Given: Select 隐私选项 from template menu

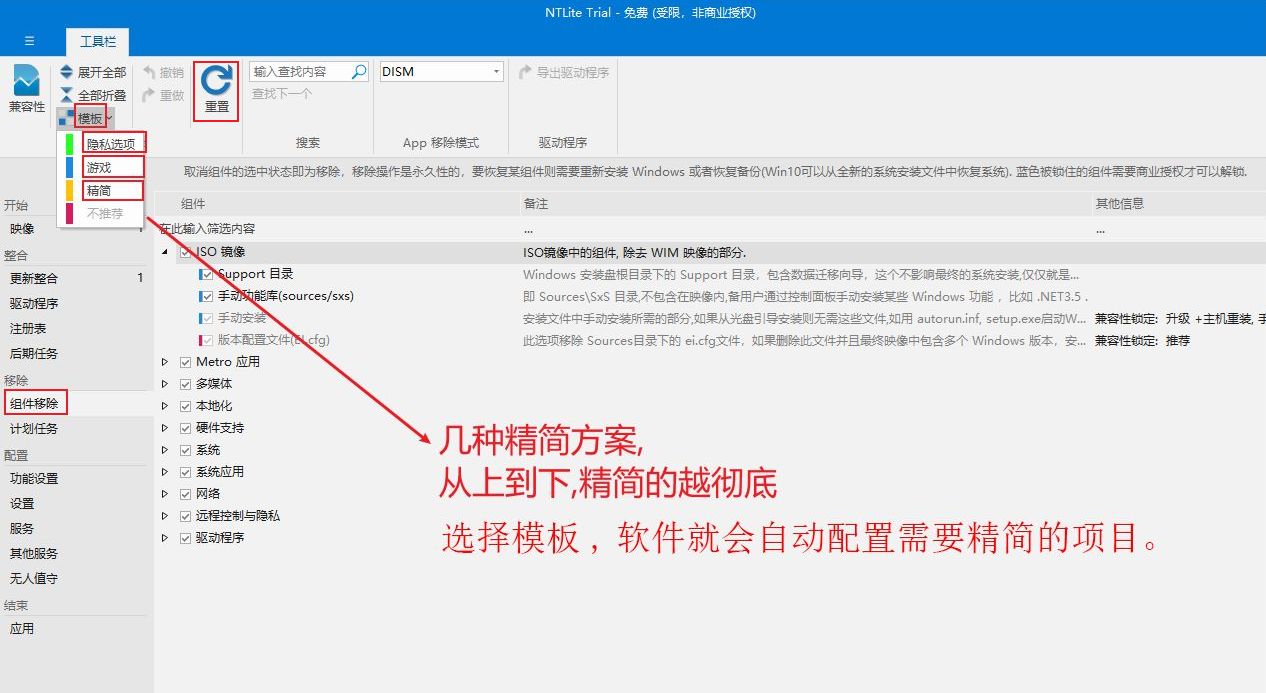Looking at the screenshot, I should 111,144.
